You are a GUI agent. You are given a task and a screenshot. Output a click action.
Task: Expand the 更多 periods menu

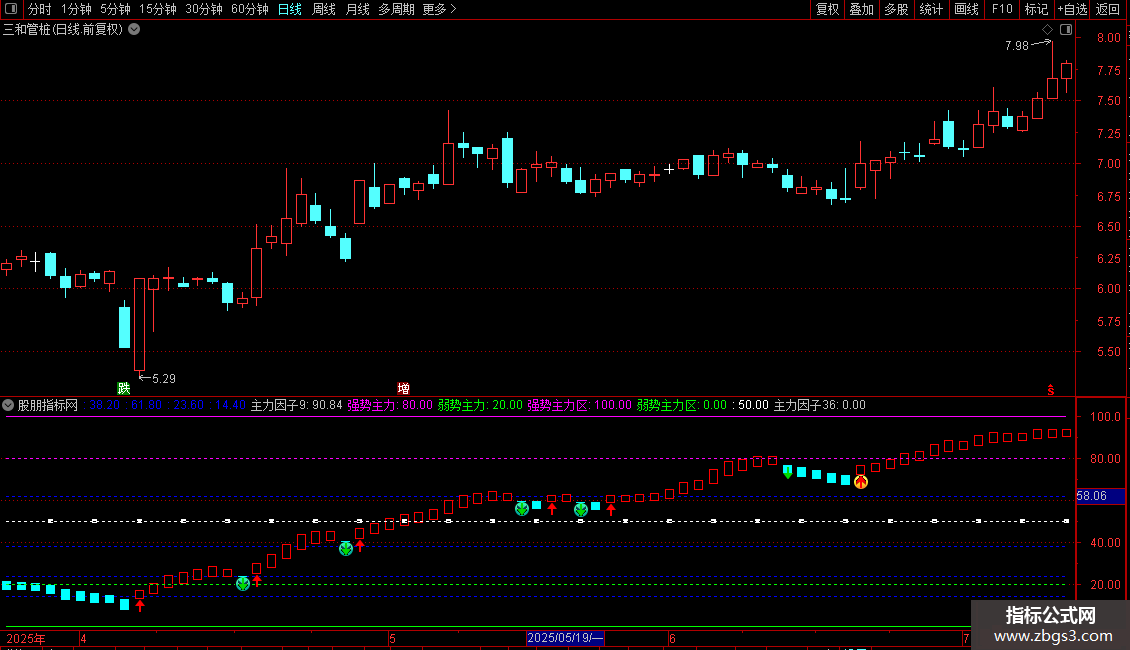point(440,9)
